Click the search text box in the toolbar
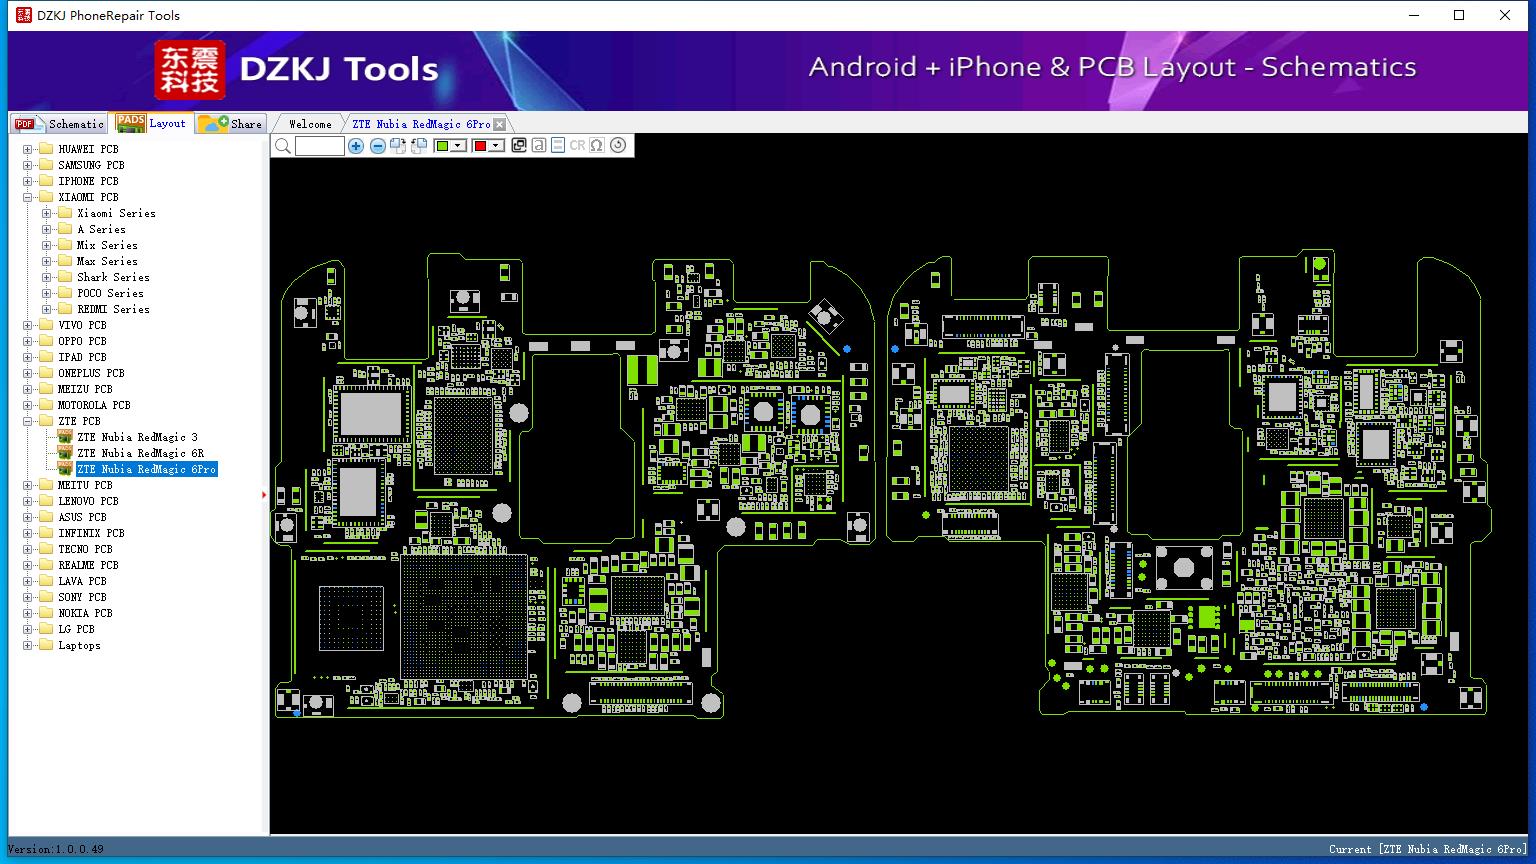The image size is (1536, 864). pos(320,146)
